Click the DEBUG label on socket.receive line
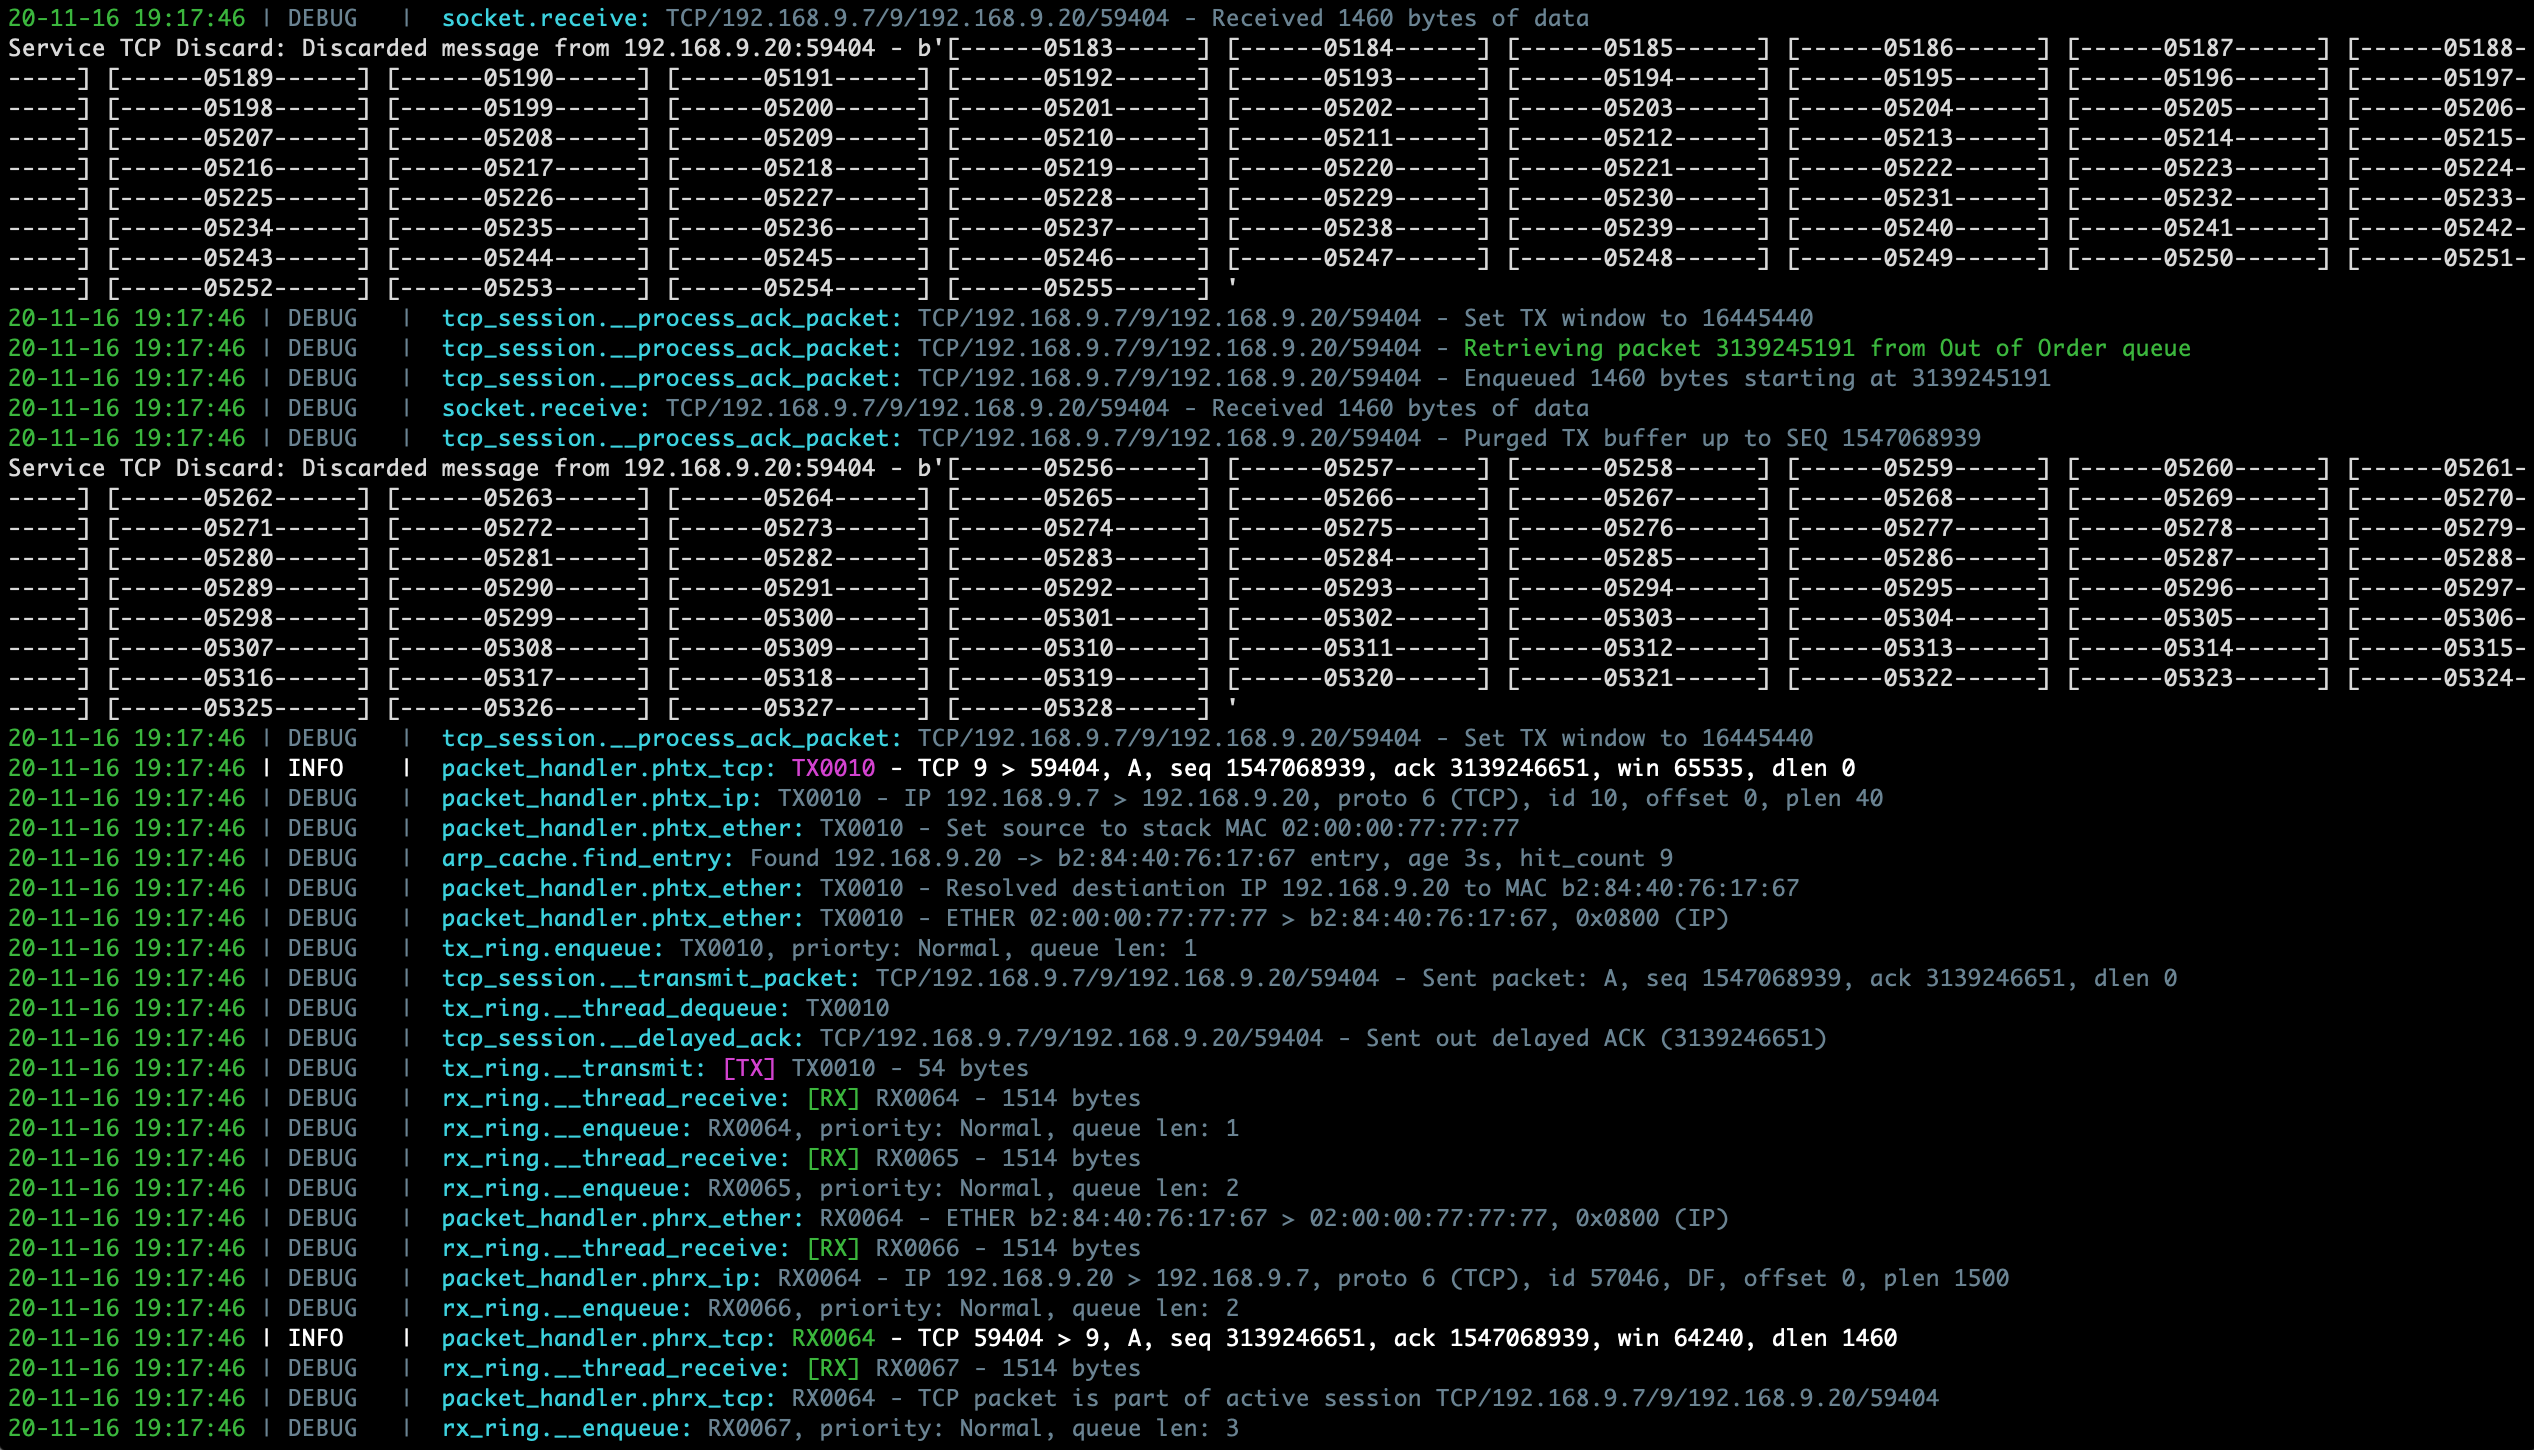Image resolution: width=2534 pixels, height=1450 pixels. coord(322,18)
